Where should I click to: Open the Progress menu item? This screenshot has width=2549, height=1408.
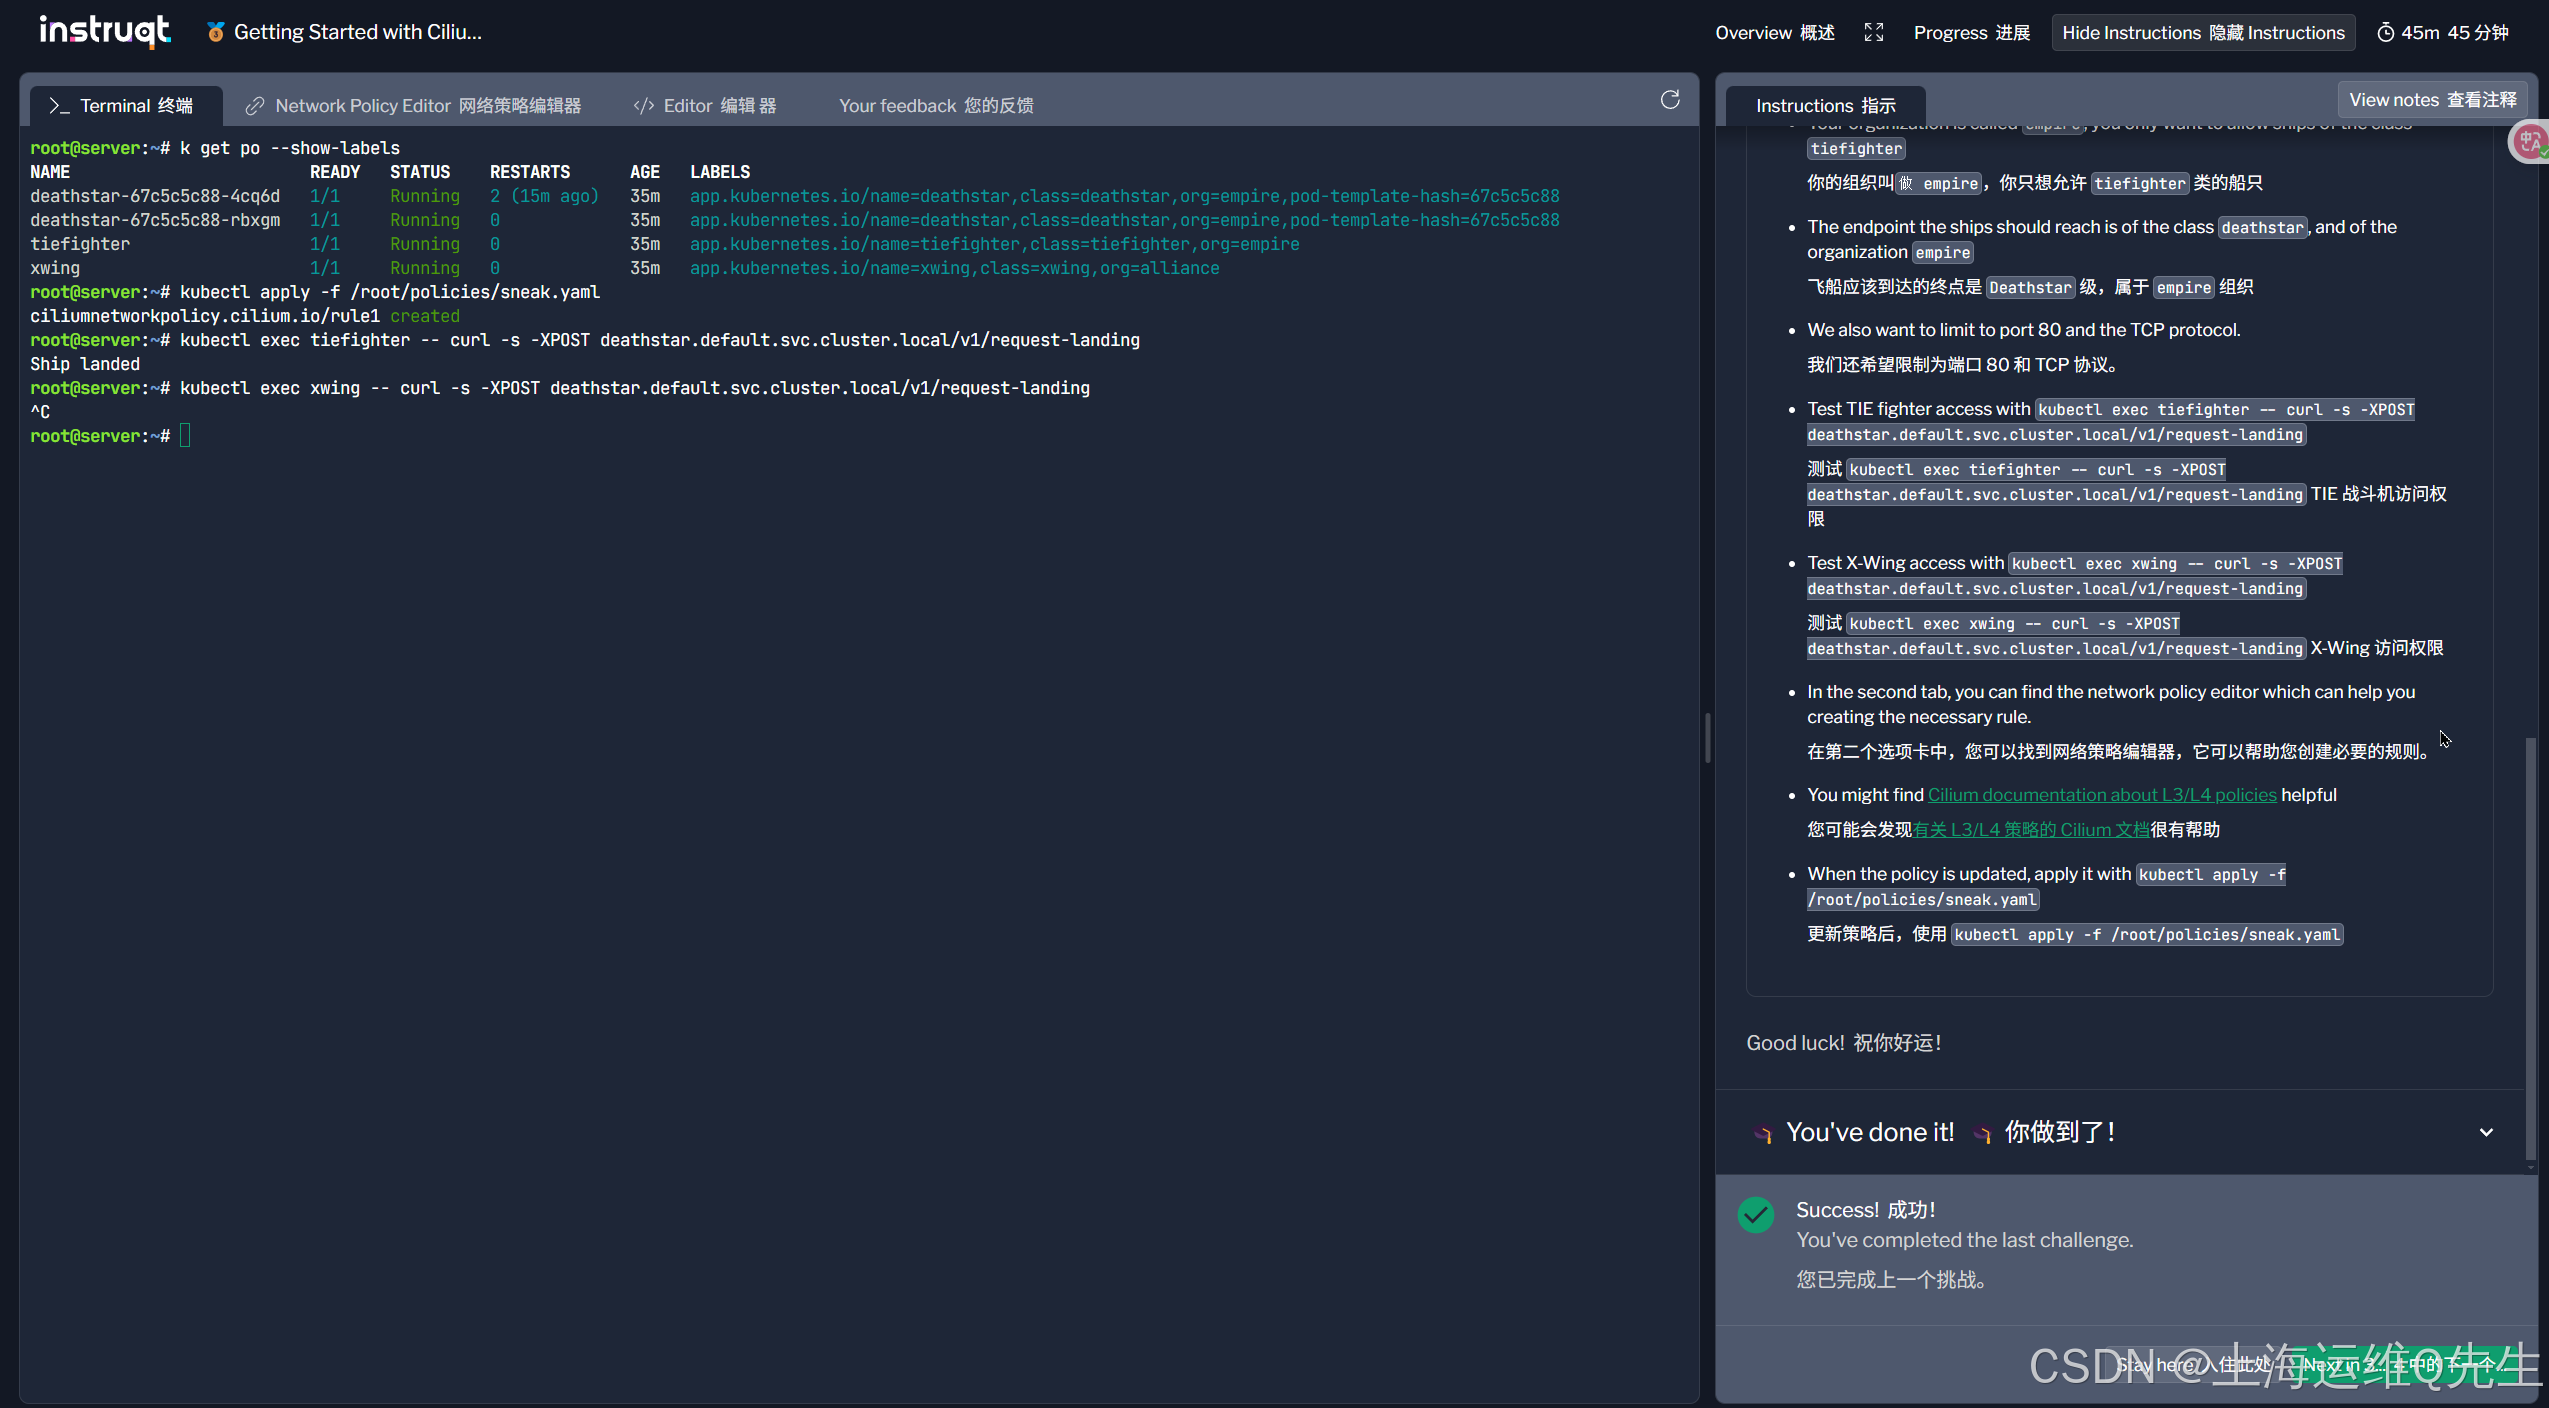[x=1971, y=33]
